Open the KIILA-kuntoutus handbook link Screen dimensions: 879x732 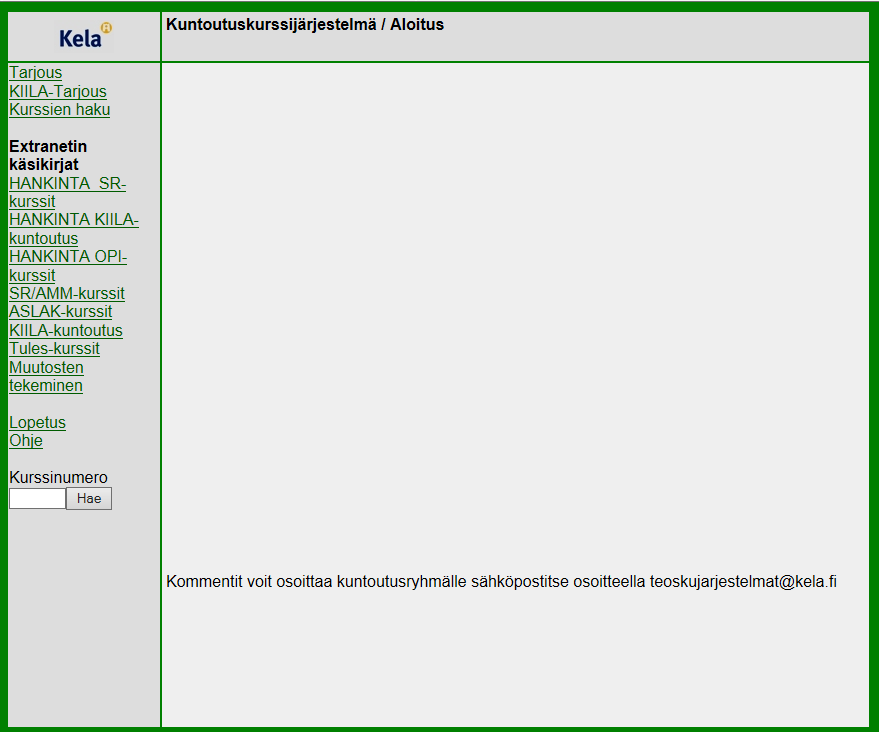tap(66, 331)
